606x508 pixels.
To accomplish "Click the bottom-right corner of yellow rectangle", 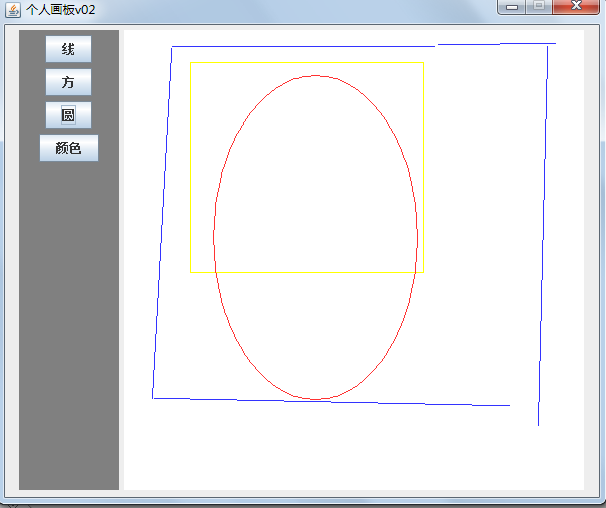I will pos(423,272).
